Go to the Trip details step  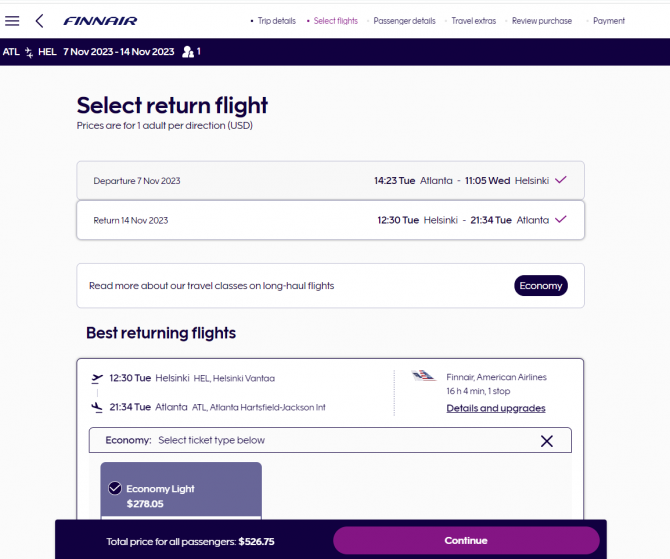[276, 21]
